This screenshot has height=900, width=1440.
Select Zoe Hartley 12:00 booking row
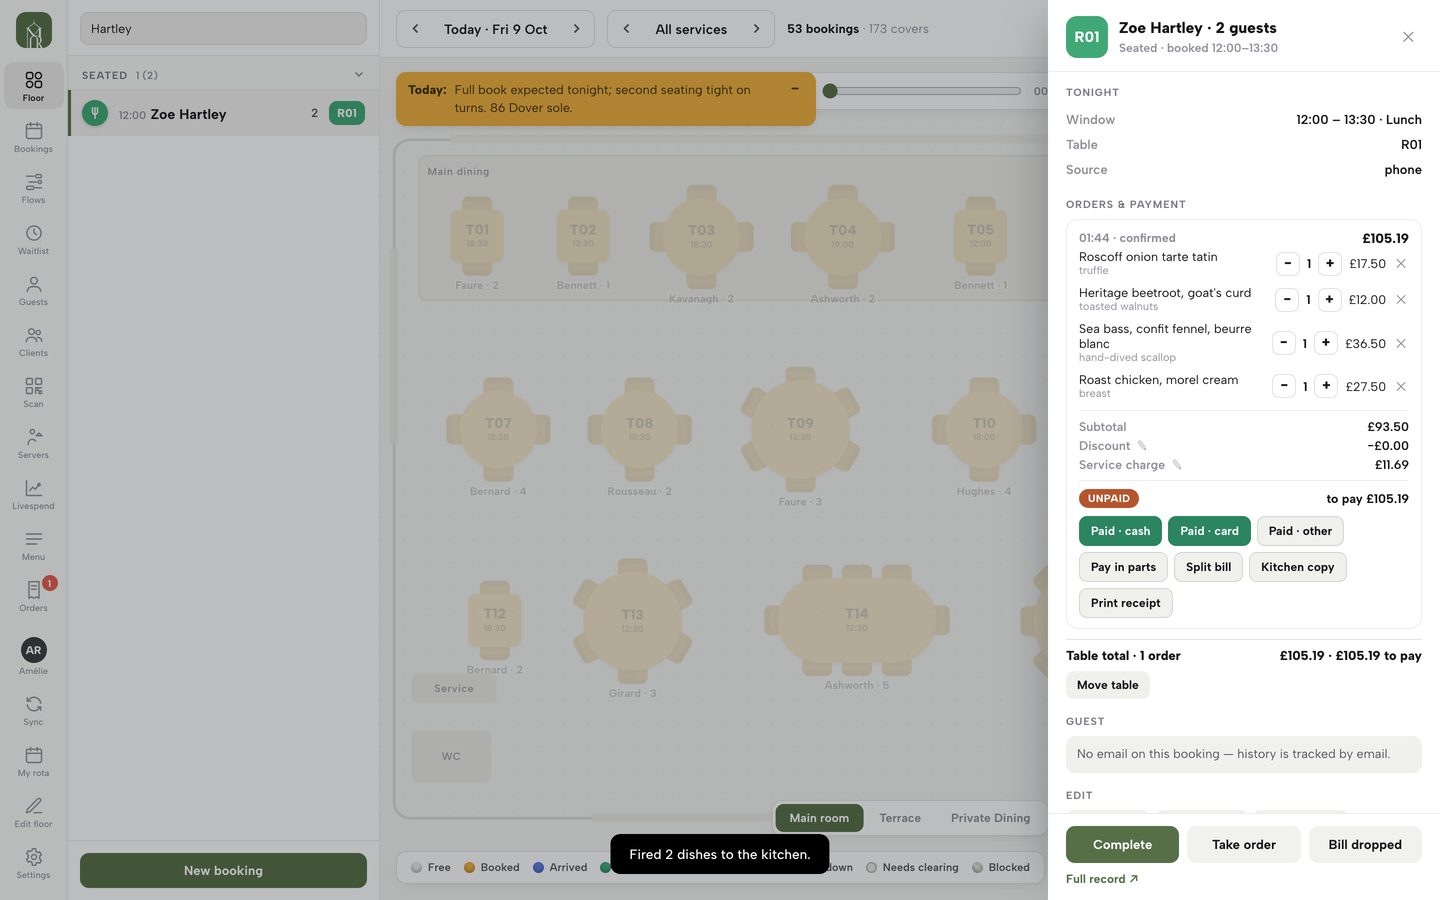pyautogui.click(x=224, y=114)
